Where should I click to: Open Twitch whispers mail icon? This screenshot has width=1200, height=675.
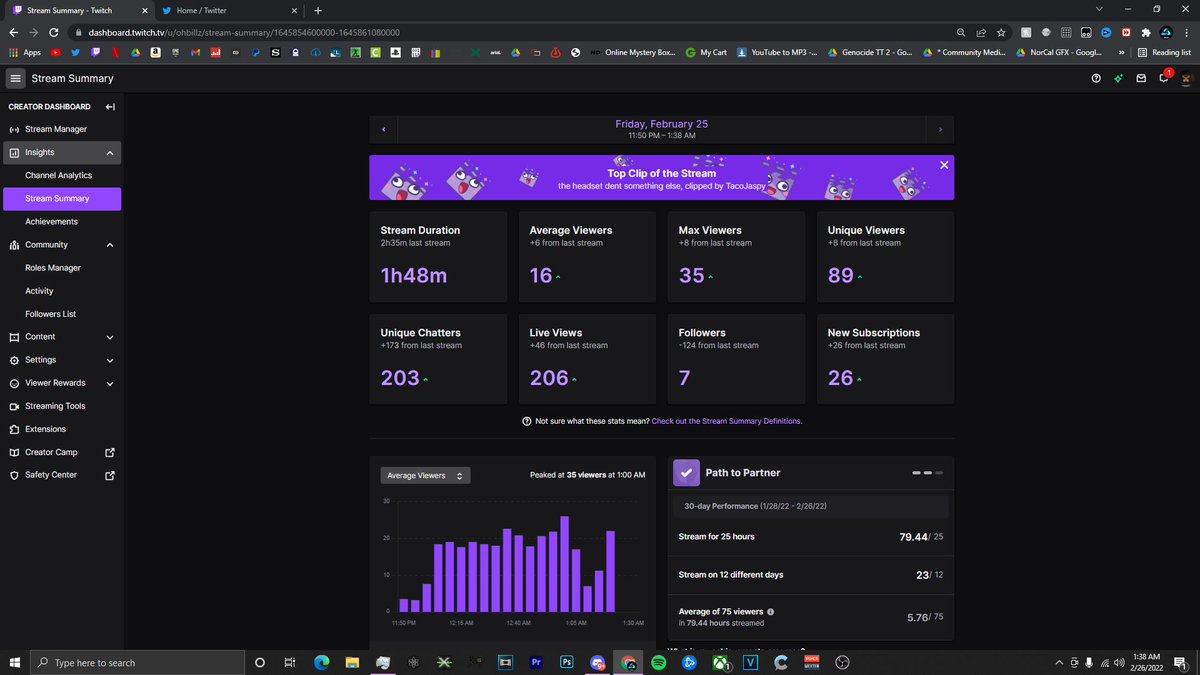coord(1140,78)
